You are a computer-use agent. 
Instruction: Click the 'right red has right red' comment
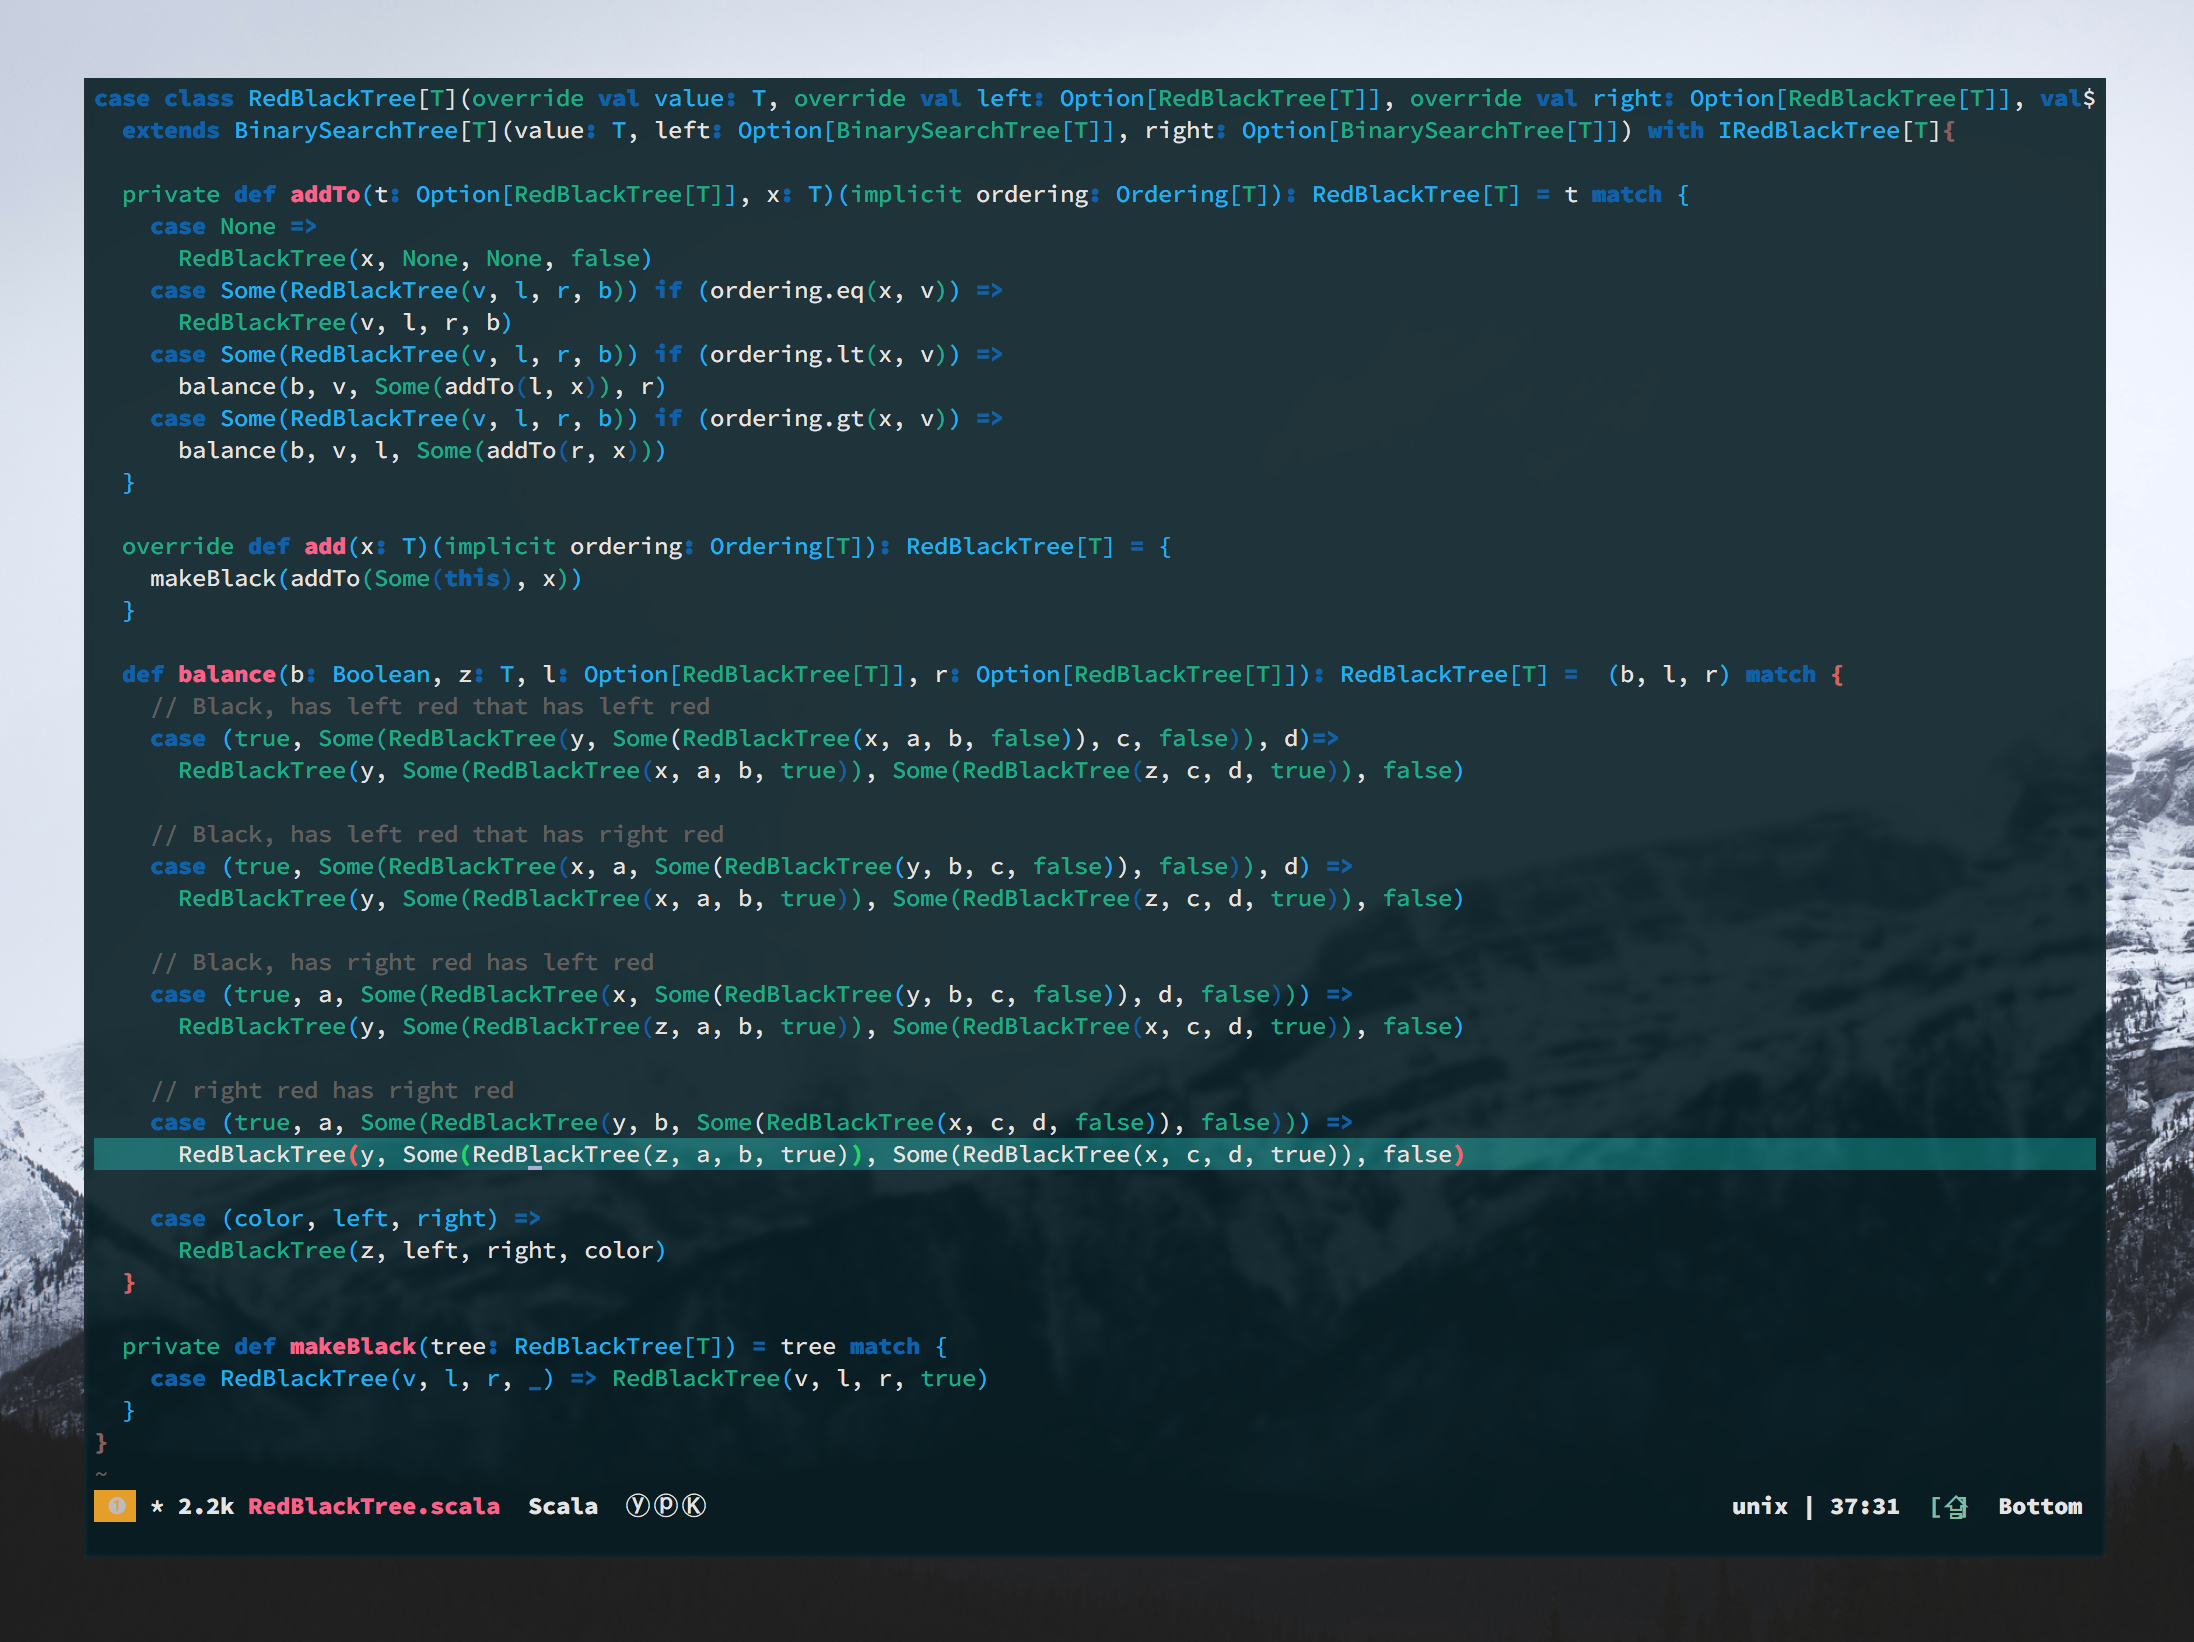click(x=332, y=1090)
